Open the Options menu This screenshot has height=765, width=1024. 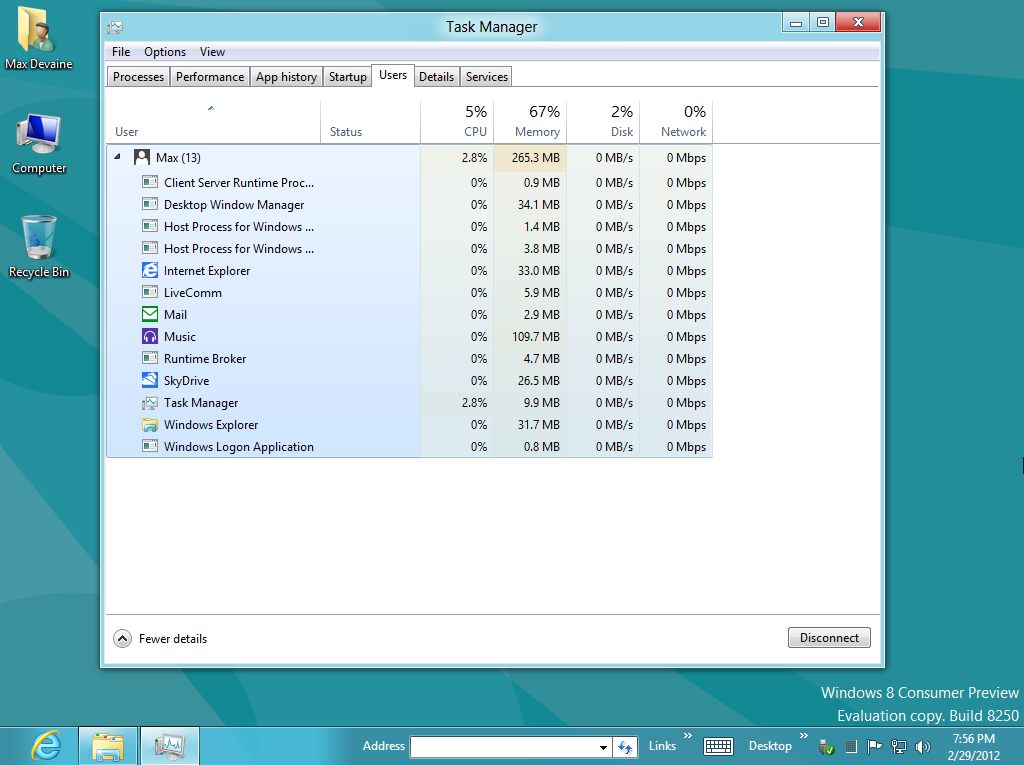pyautogui.click(x=165, y=52)
